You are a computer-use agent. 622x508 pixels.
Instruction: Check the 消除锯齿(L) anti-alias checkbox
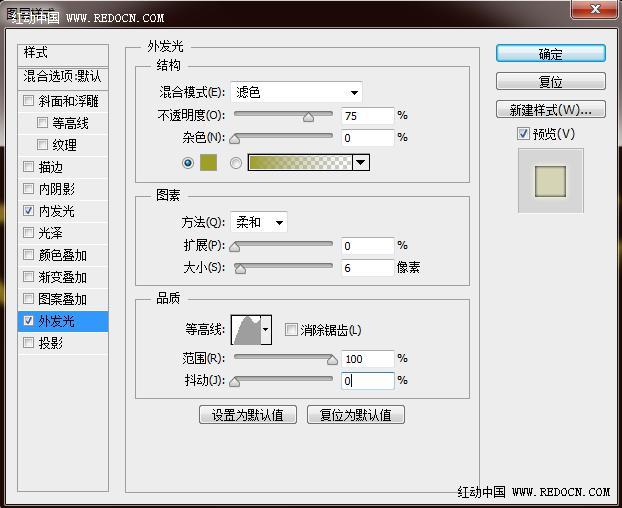pos(291,330)
